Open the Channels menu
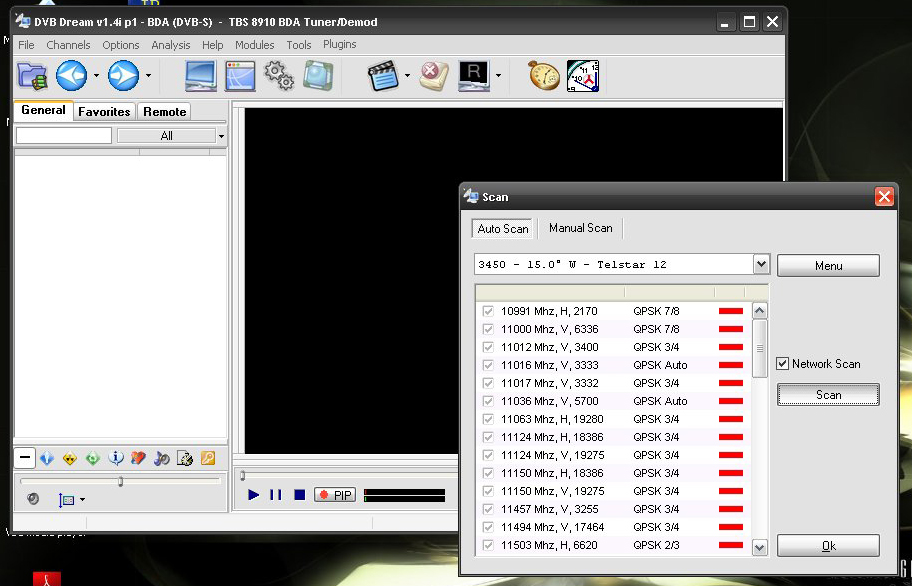 [x=68, y=45]
